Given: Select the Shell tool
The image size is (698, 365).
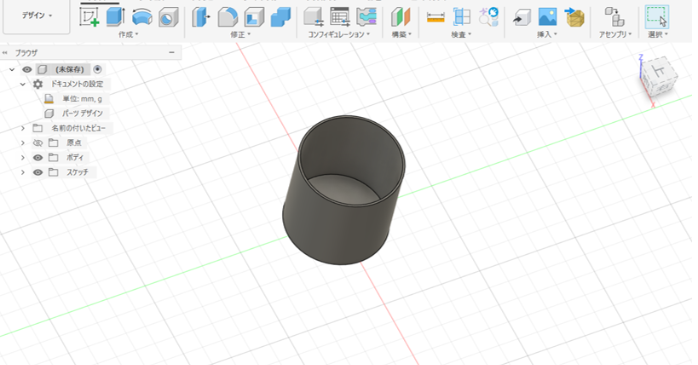Looking at the screenshot, I should [254, 17].
